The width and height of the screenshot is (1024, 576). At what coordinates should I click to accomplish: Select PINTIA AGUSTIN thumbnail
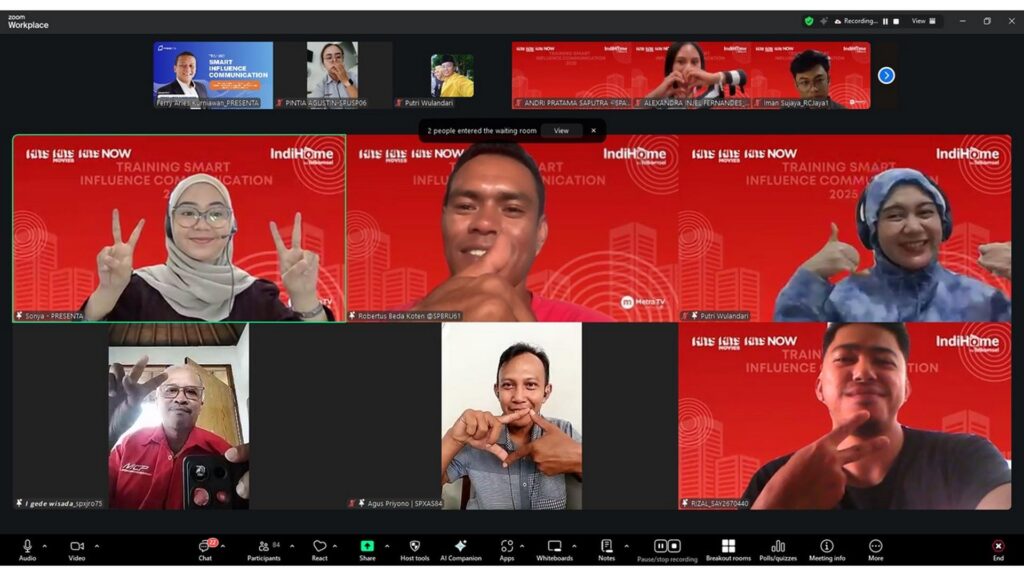point(332,75)
